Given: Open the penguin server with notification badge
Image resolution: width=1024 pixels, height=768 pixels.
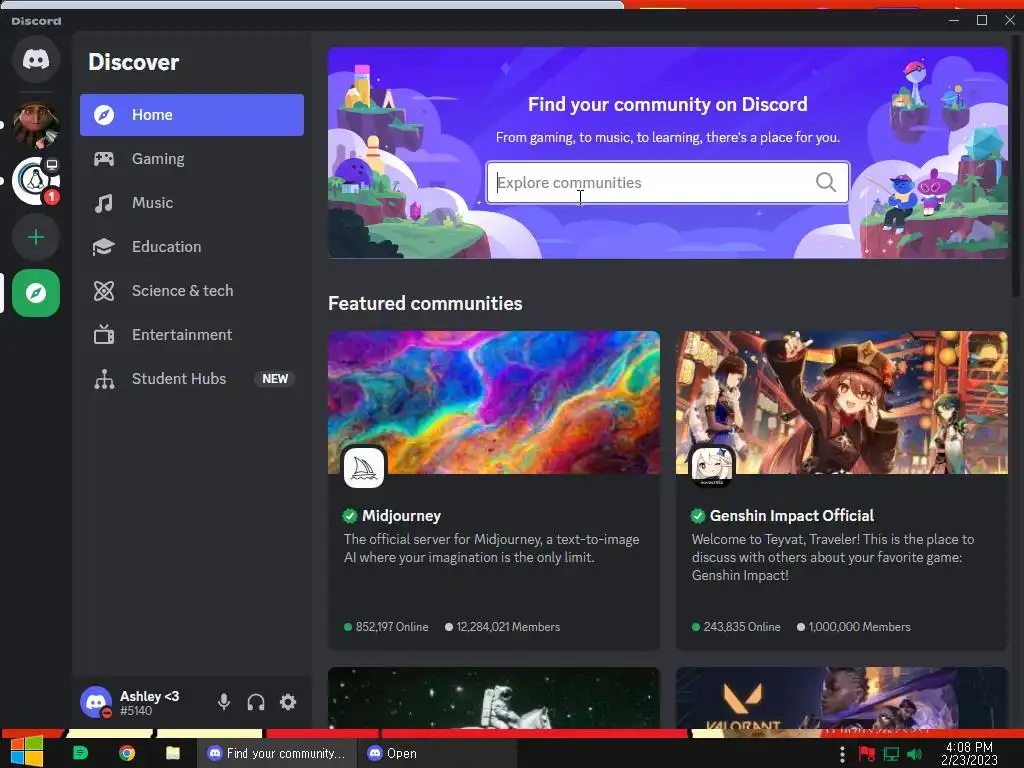Looking at the screenshot, I should [x=36, y=181].
